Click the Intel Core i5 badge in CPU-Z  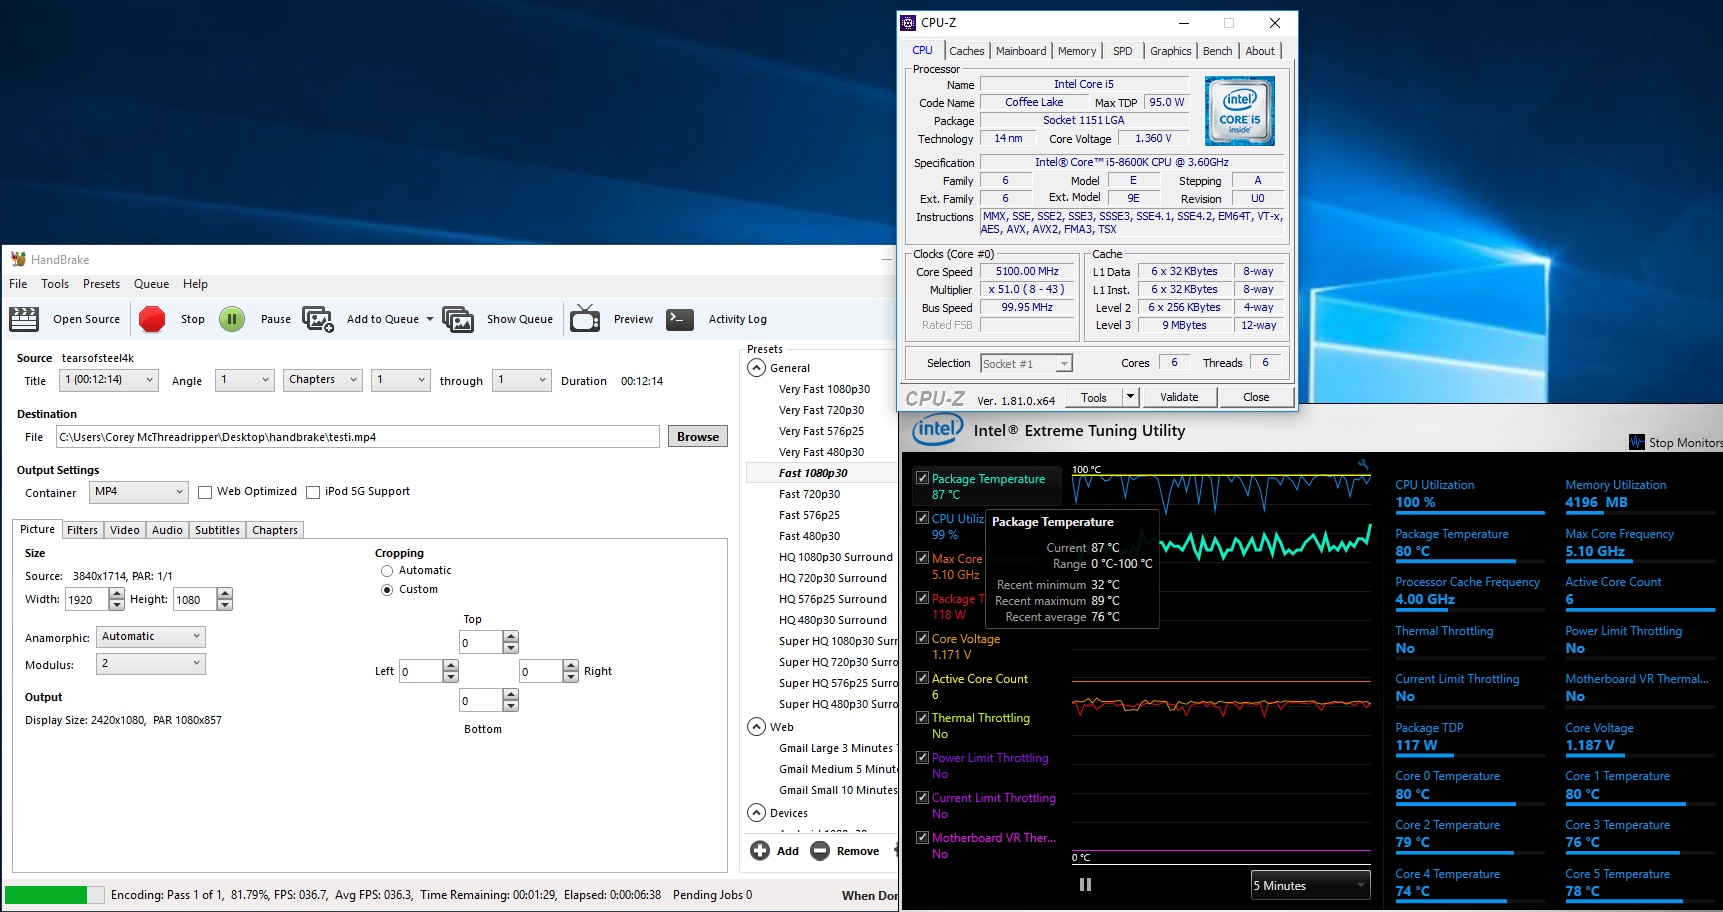click(x=1240, y=111)
